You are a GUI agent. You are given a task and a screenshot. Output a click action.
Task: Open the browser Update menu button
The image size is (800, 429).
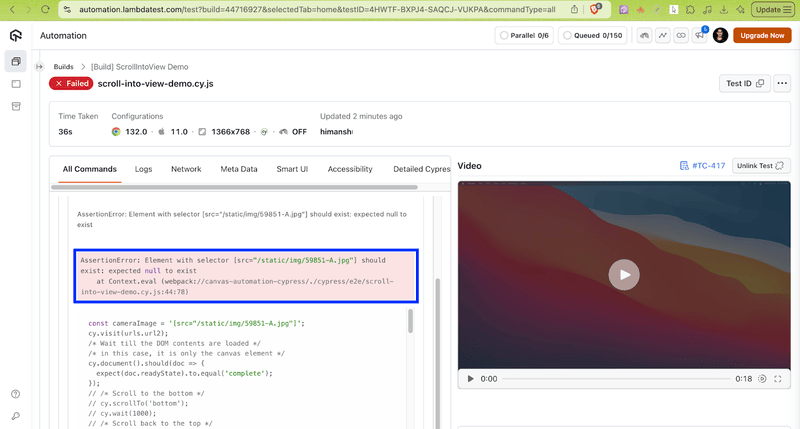pyautogui.click(x=772, y=10)
